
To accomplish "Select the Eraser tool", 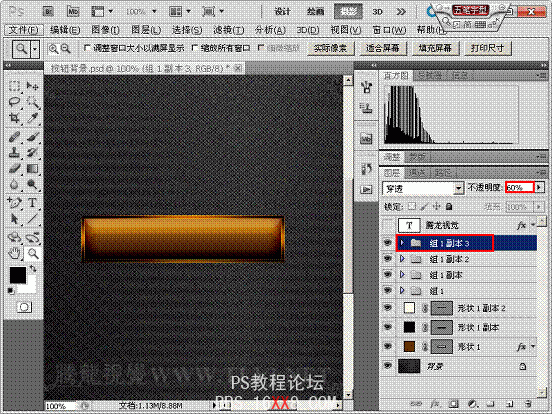I will point(14,169).
